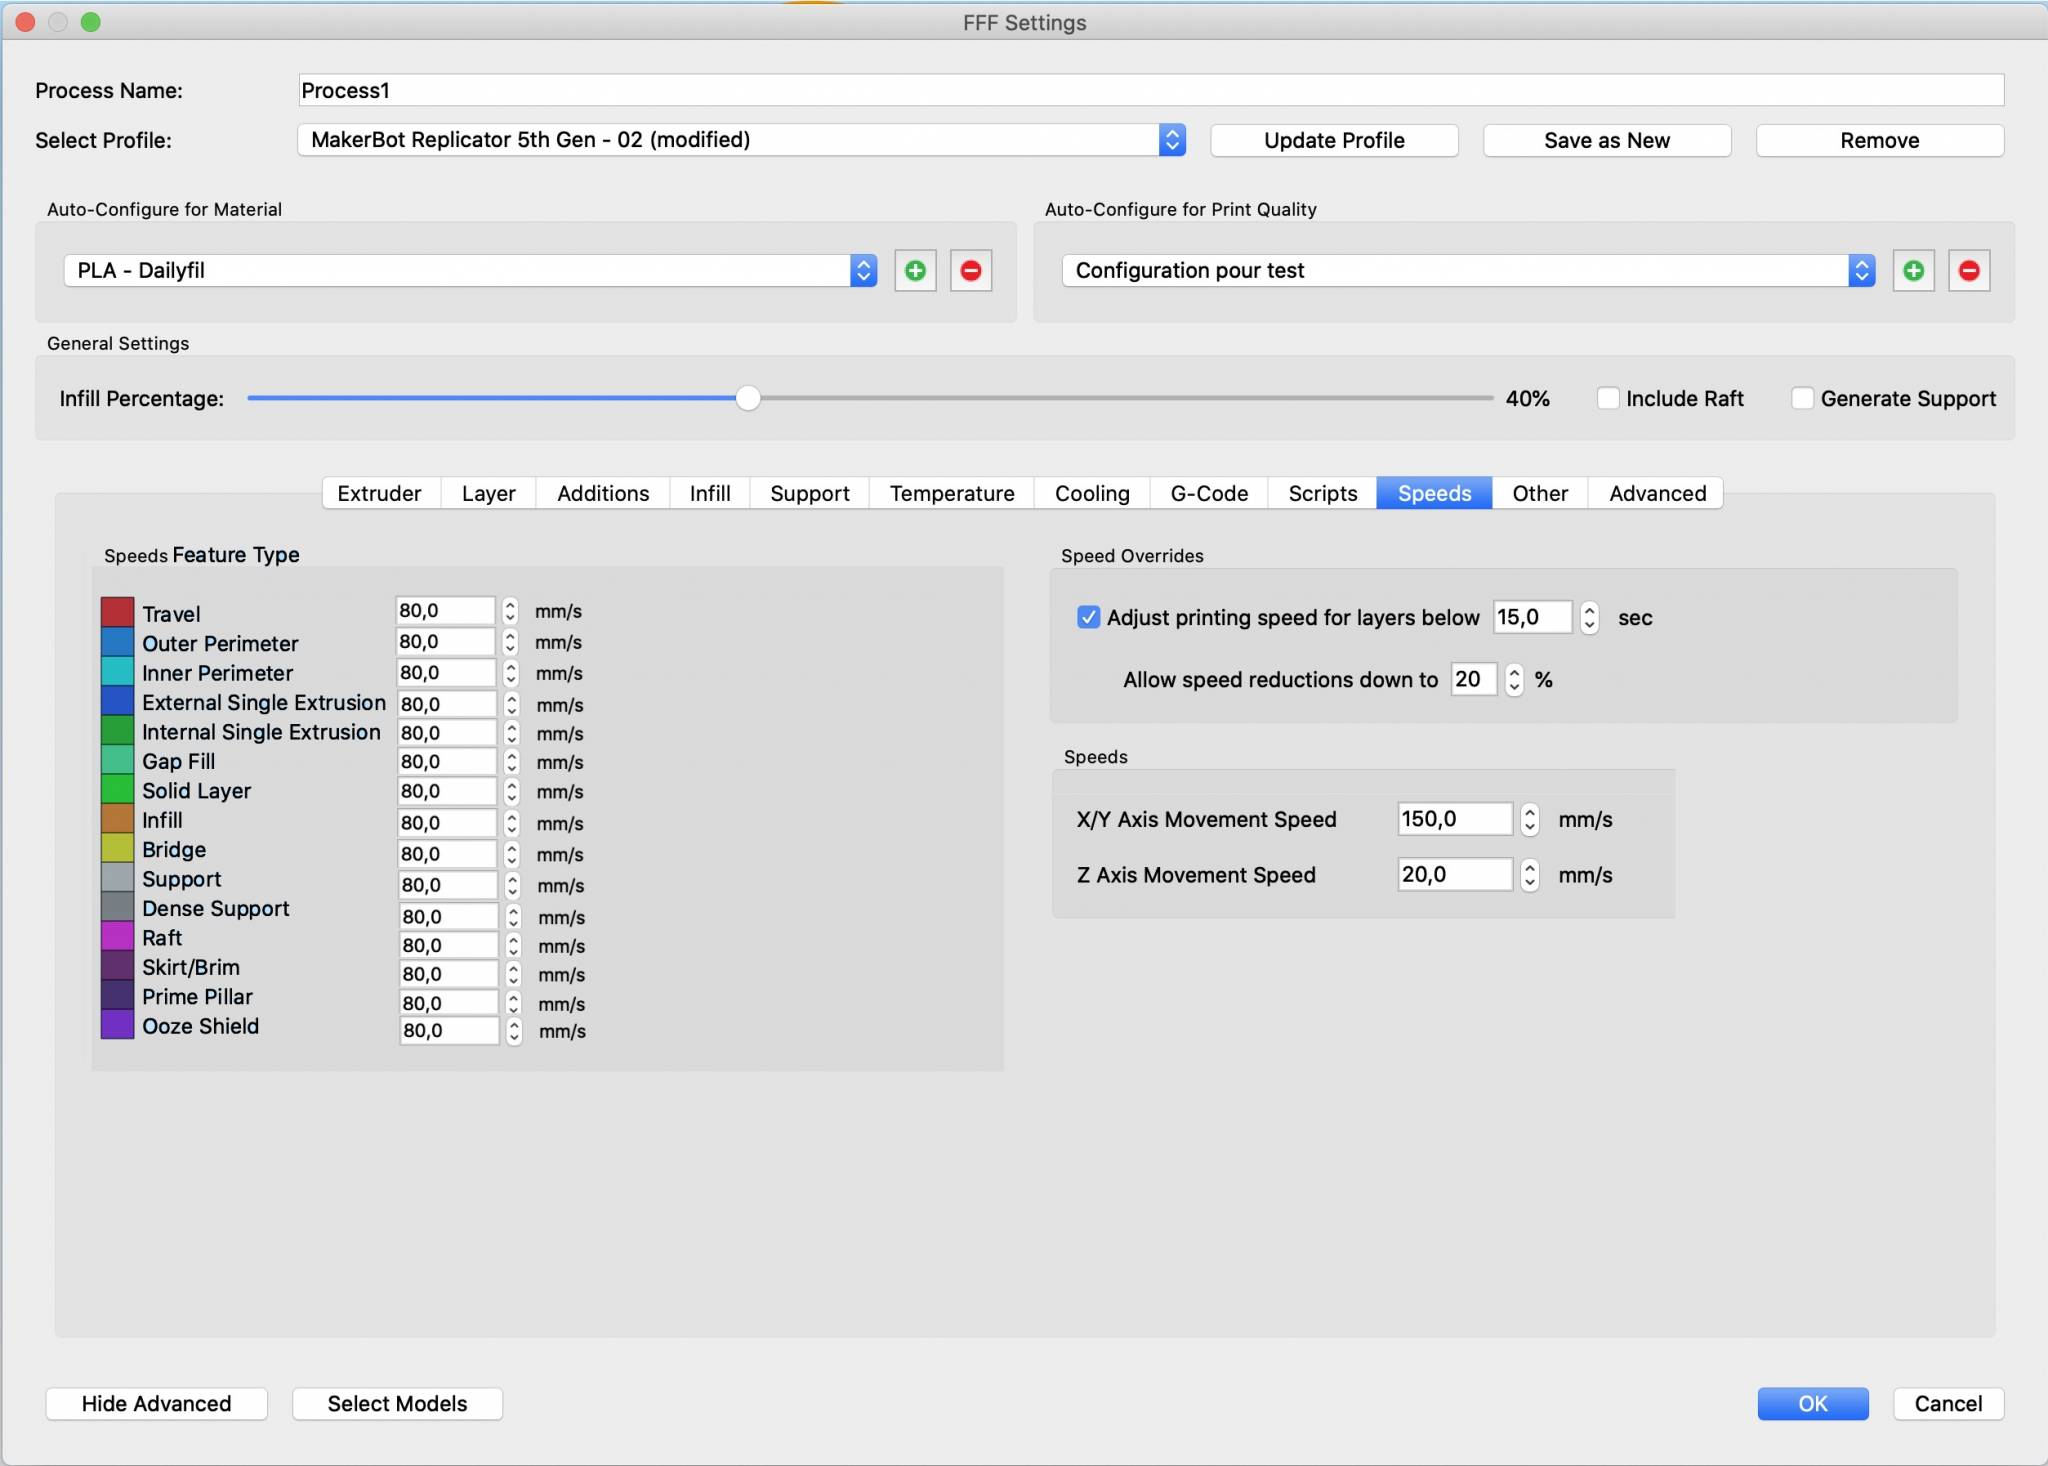Screen dimensions: 2048x1466
Task: Click the Save as New button
Action: pyautogui.click(x=1606, y=140)
